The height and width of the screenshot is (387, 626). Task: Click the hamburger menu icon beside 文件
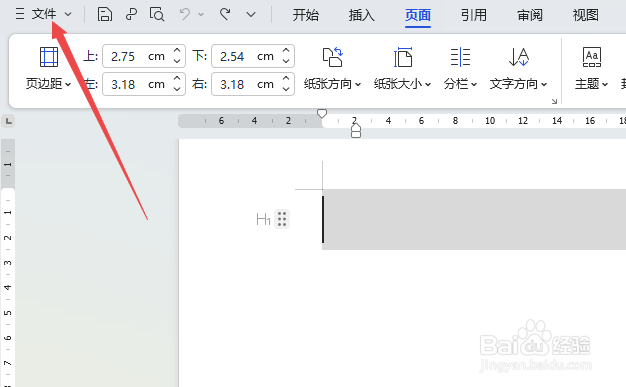click(x=20, y=14)
